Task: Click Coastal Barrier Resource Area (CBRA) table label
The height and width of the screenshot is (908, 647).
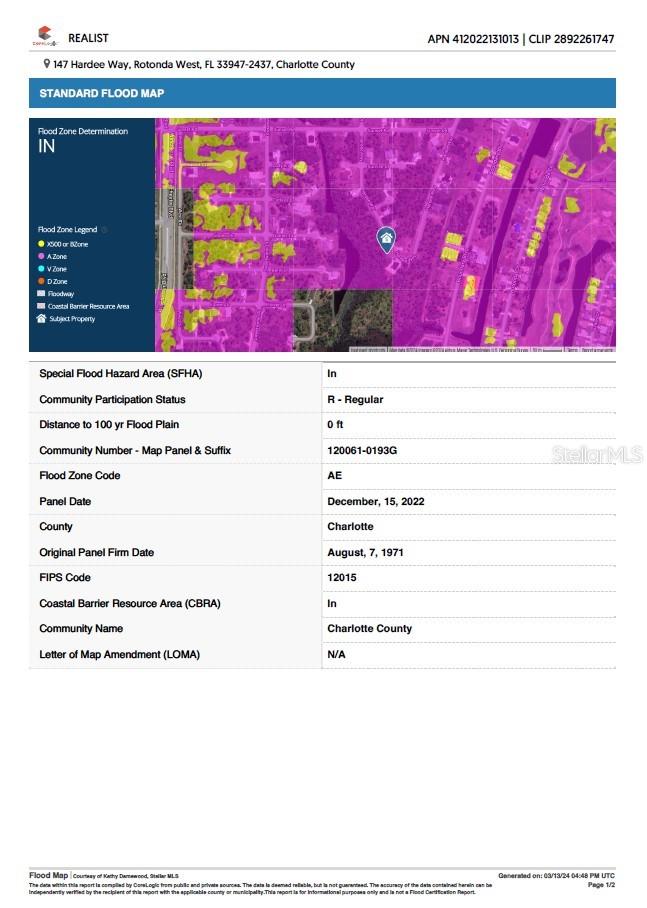Action: (130, 603)
